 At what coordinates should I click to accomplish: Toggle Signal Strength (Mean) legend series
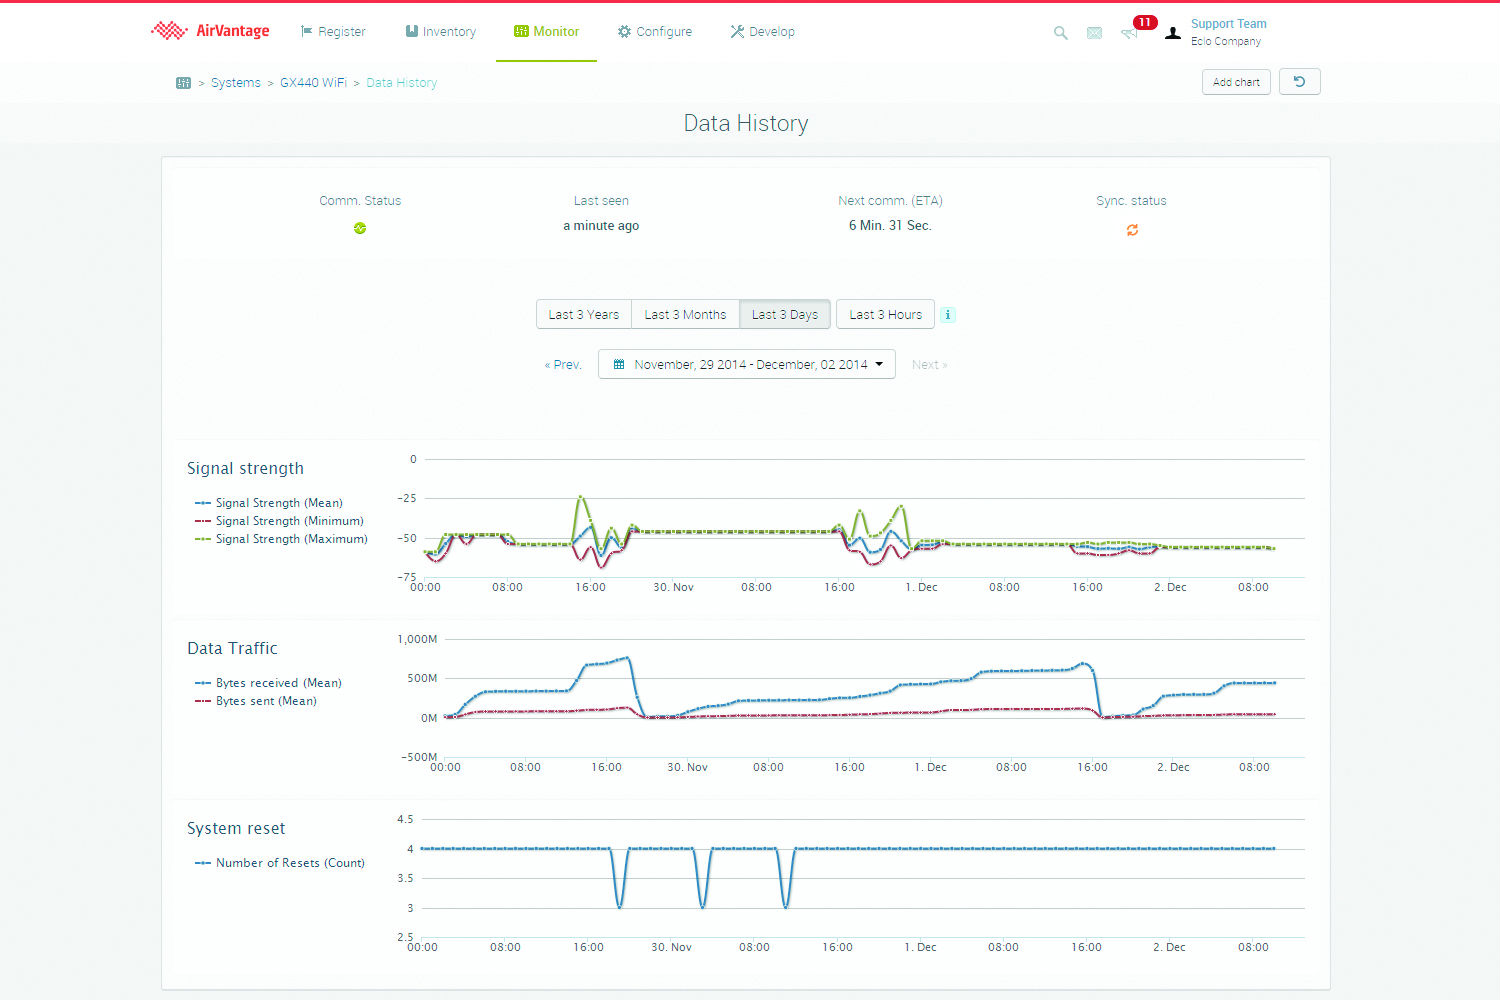[278, 503]
